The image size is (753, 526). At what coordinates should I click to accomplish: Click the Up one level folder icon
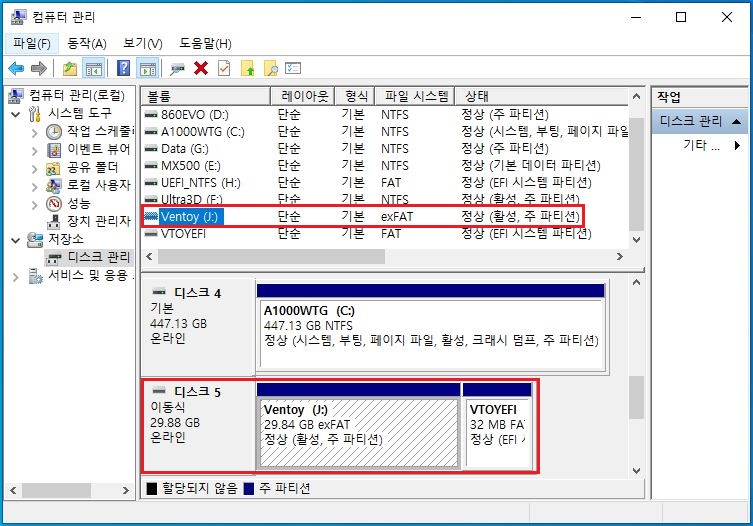click(70, 69)
